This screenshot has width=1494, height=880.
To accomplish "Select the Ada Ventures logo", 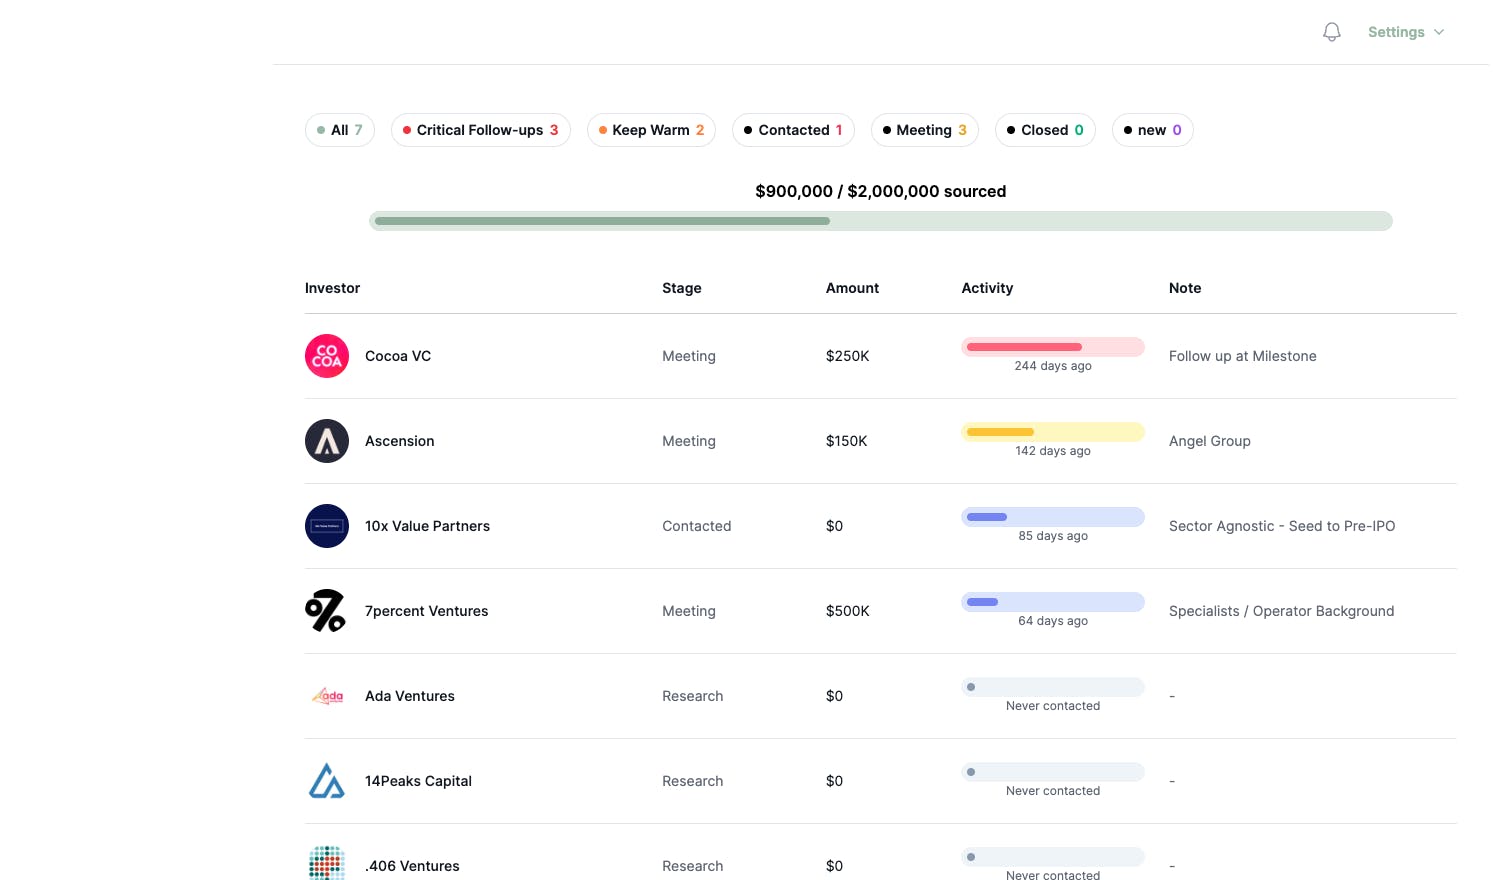I will pyautogui.click(x=327, y=696).
